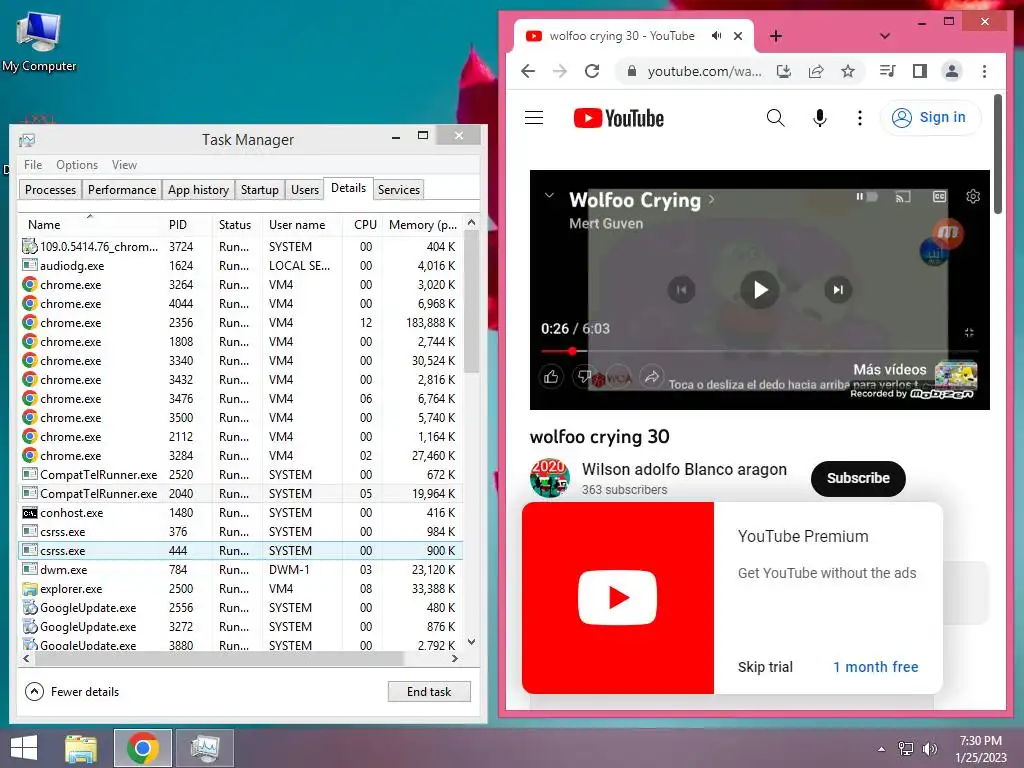The height and width of the screenshot is (768, 1024).
Task: Open the Windows Start button
Action: pyautogui.click(x=24, y=748)
